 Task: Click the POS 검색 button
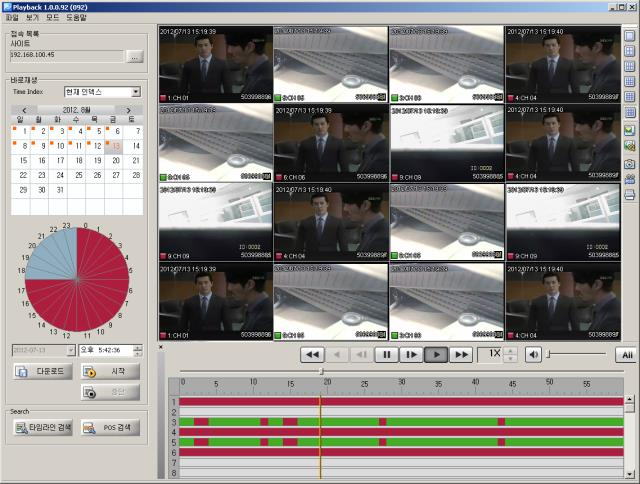point(110,427)
